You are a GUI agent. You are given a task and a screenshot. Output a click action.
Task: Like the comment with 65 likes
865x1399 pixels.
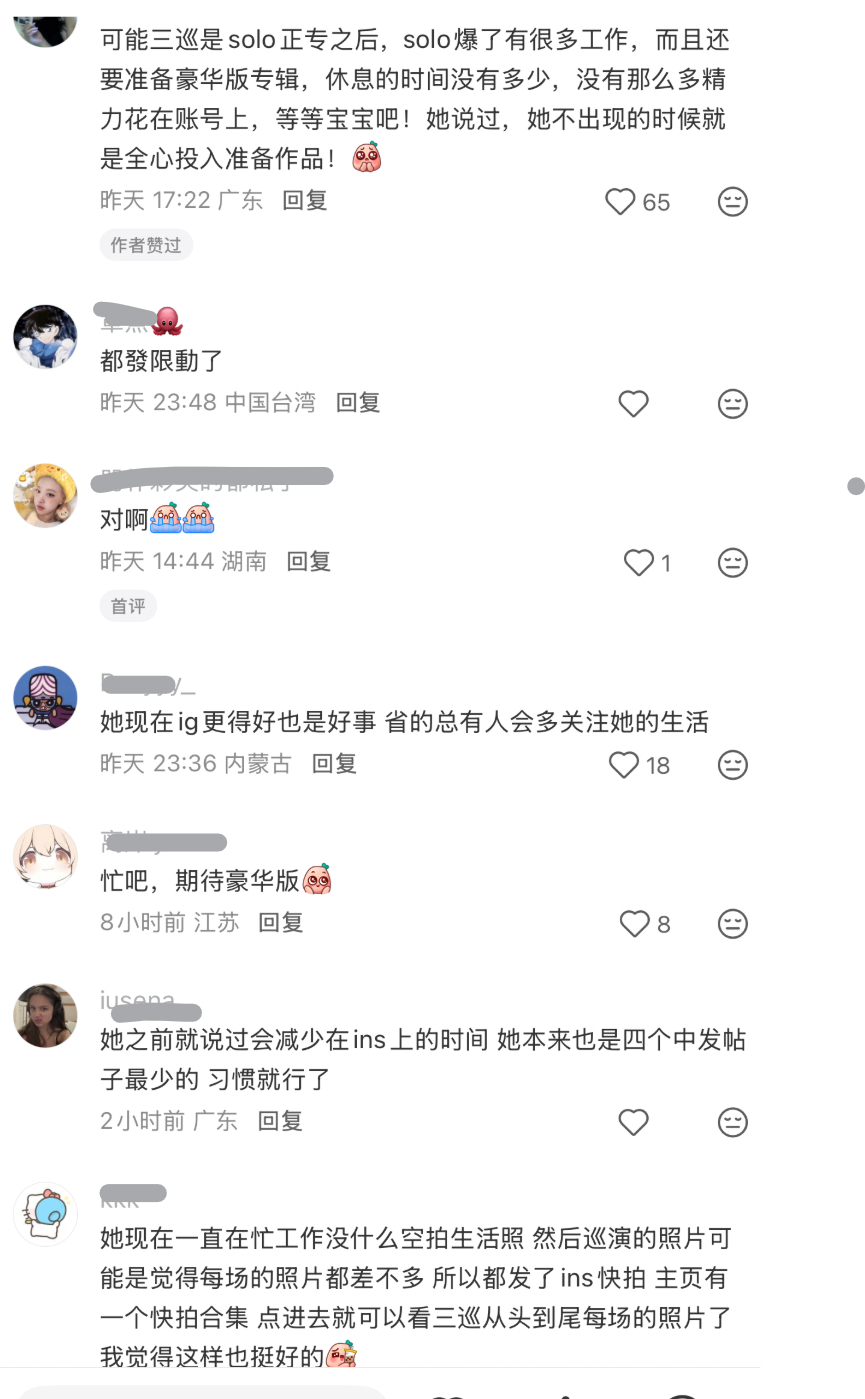pos(620,202)
